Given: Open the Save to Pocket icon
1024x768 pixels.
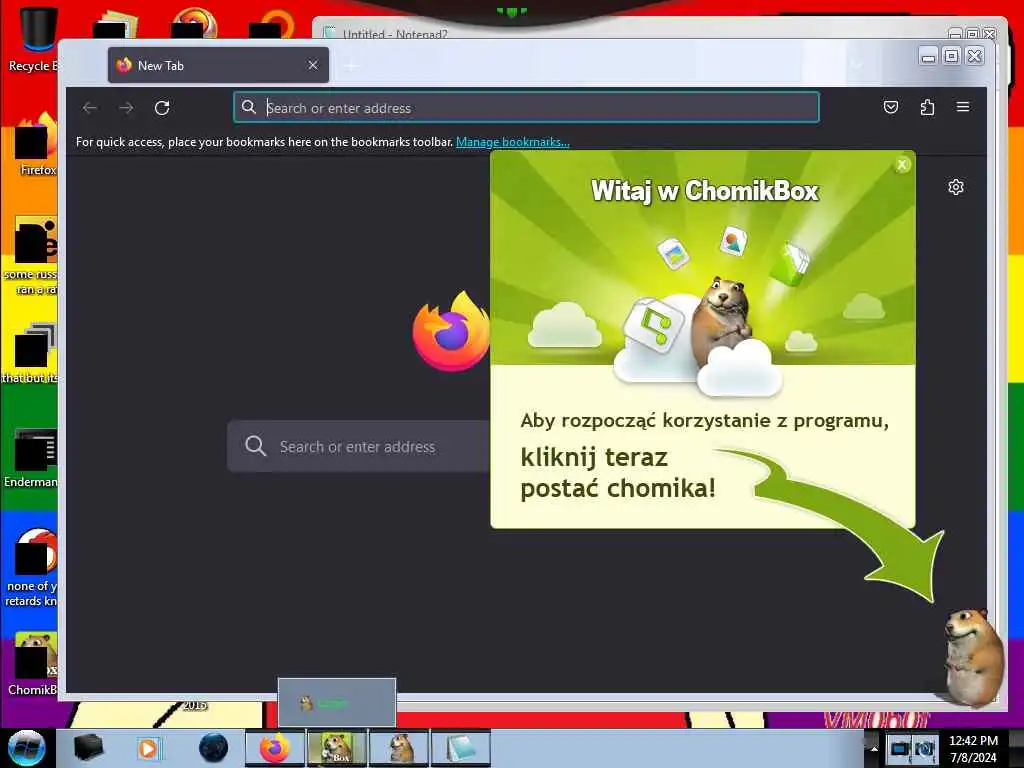Looking at the screenshot, I should [x=891, y=107].
